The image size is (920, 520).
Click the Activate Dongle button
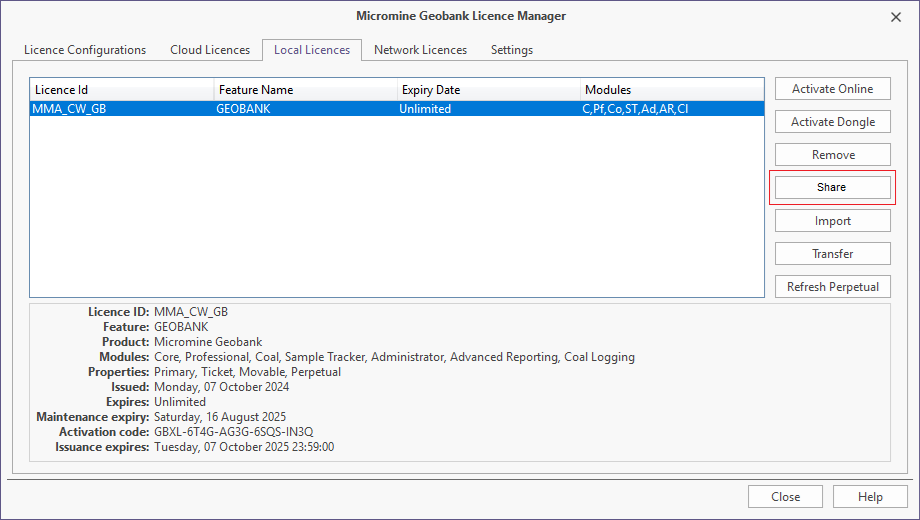833,121
